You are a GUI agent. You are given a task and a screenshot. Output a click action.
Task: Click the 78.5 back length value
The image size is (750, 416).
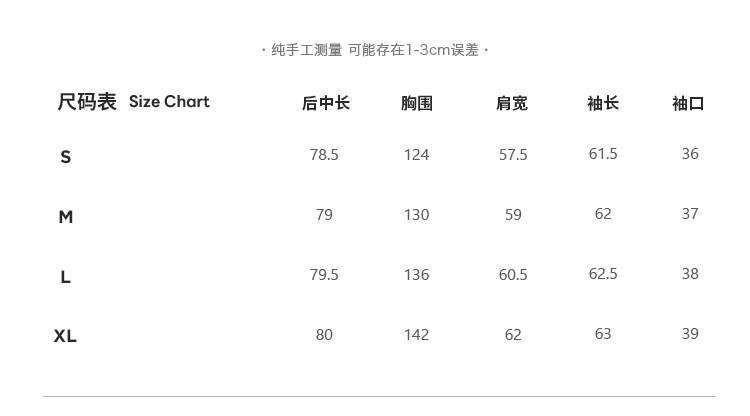coord(324,155)
